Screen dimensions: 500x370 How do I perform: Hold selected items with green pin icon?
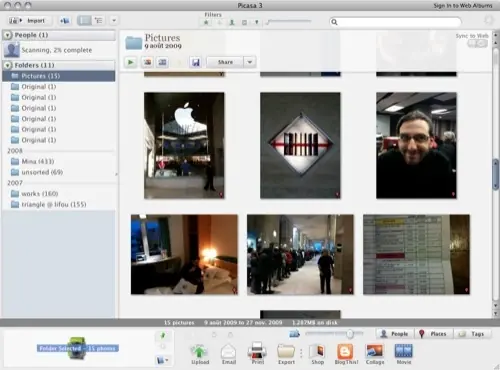(x=163, y=335)
